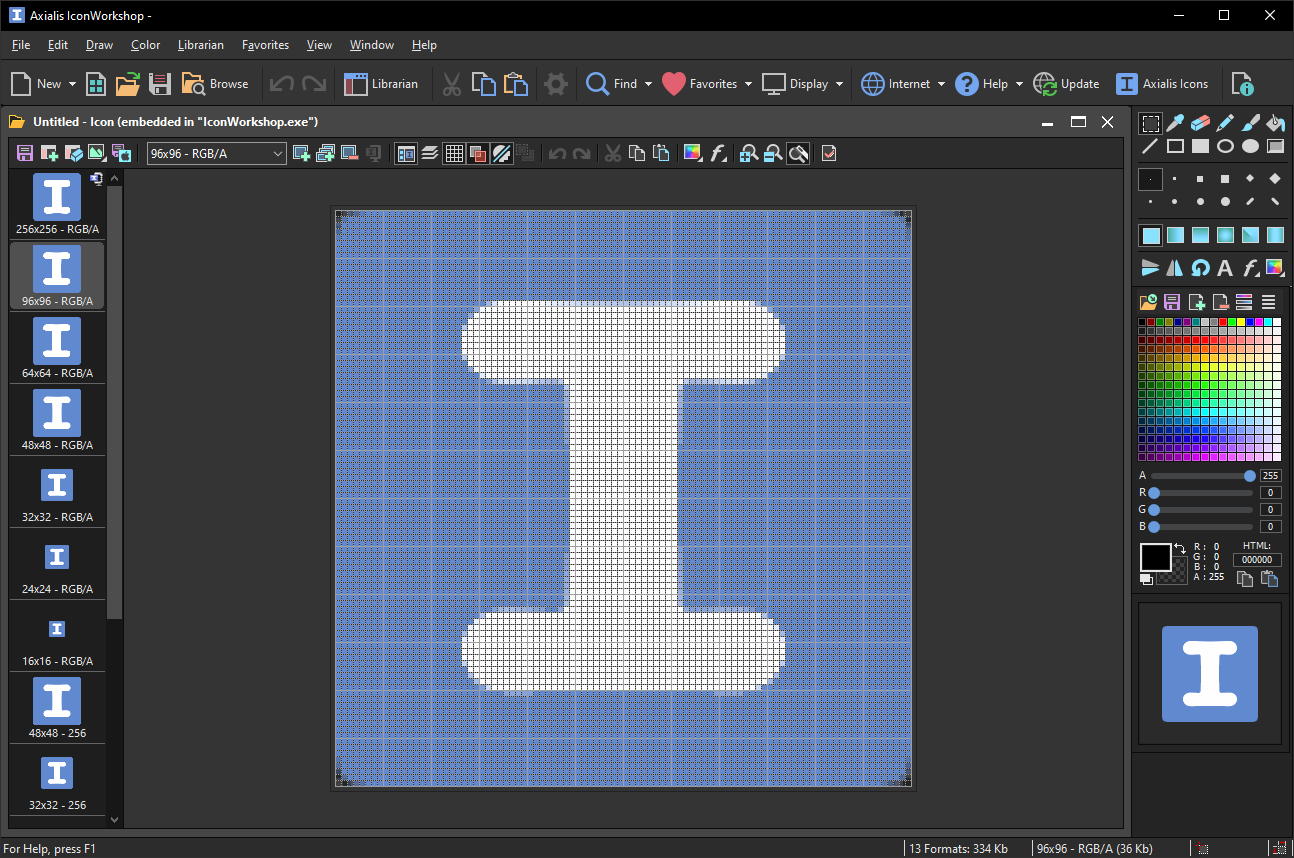Select the Eraser tool

[x=1200, y=122]
